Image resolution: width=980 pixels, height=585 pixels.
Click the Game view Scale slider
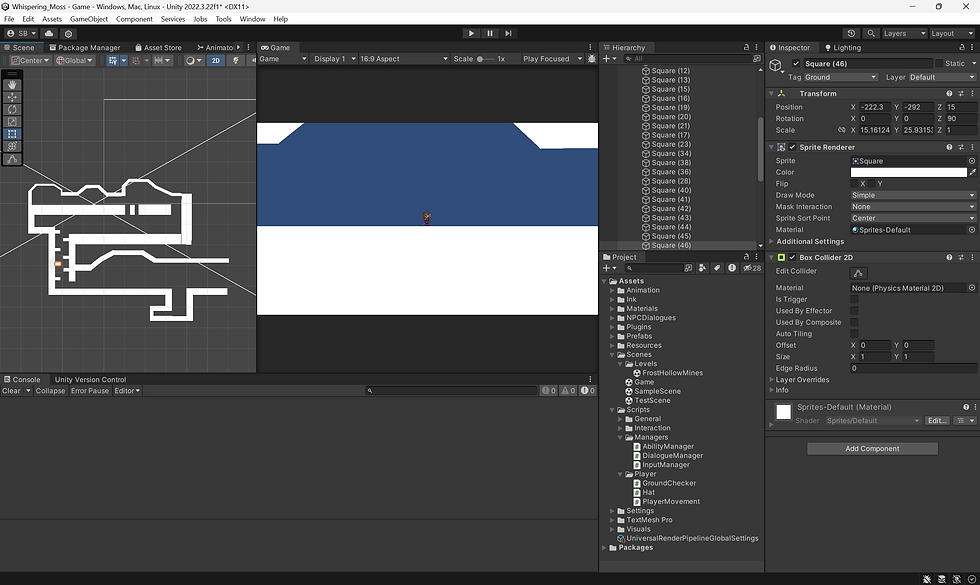[486, 59]
